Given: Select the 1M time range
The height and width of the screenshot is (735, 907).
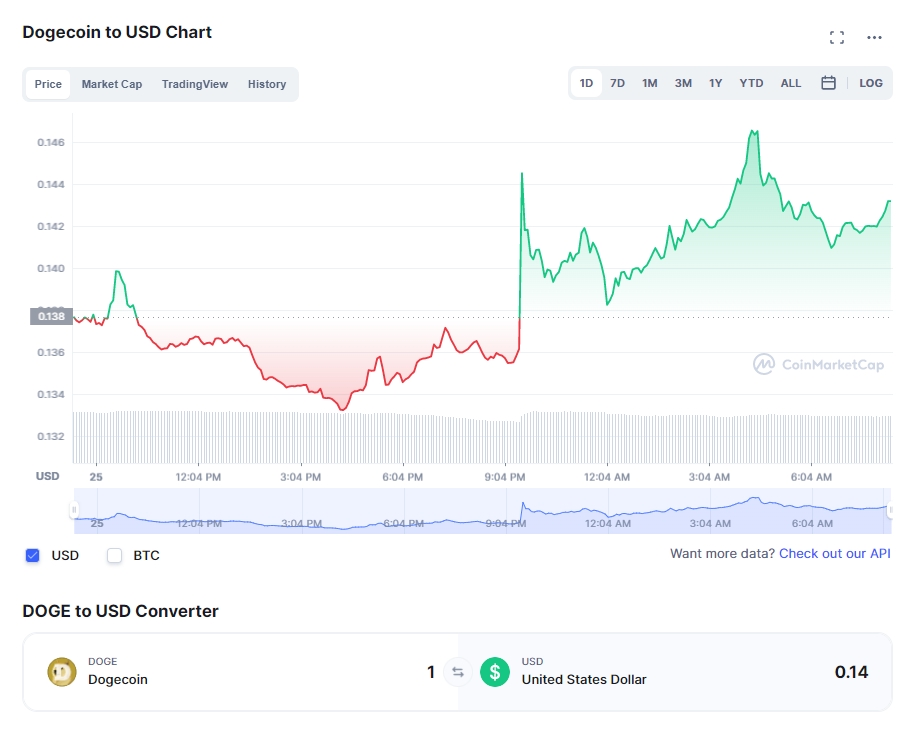Looking at the screenshot, I should [650, 83].
